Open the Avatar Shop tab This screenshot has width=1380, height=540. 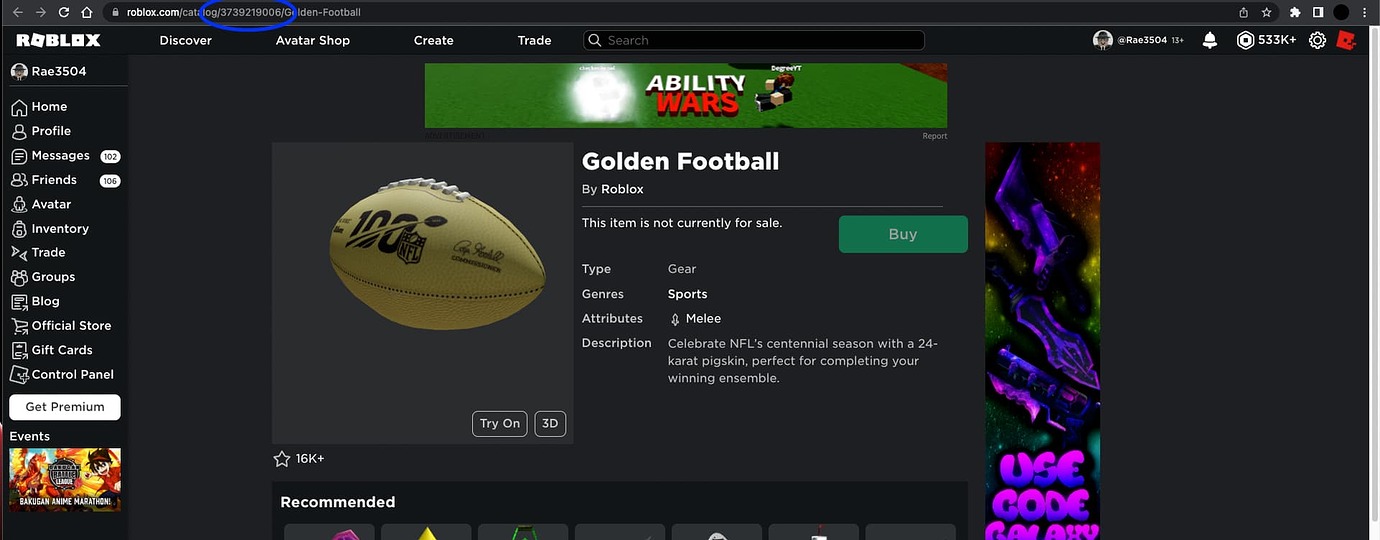pyautogui.click(x=313, y=40)
